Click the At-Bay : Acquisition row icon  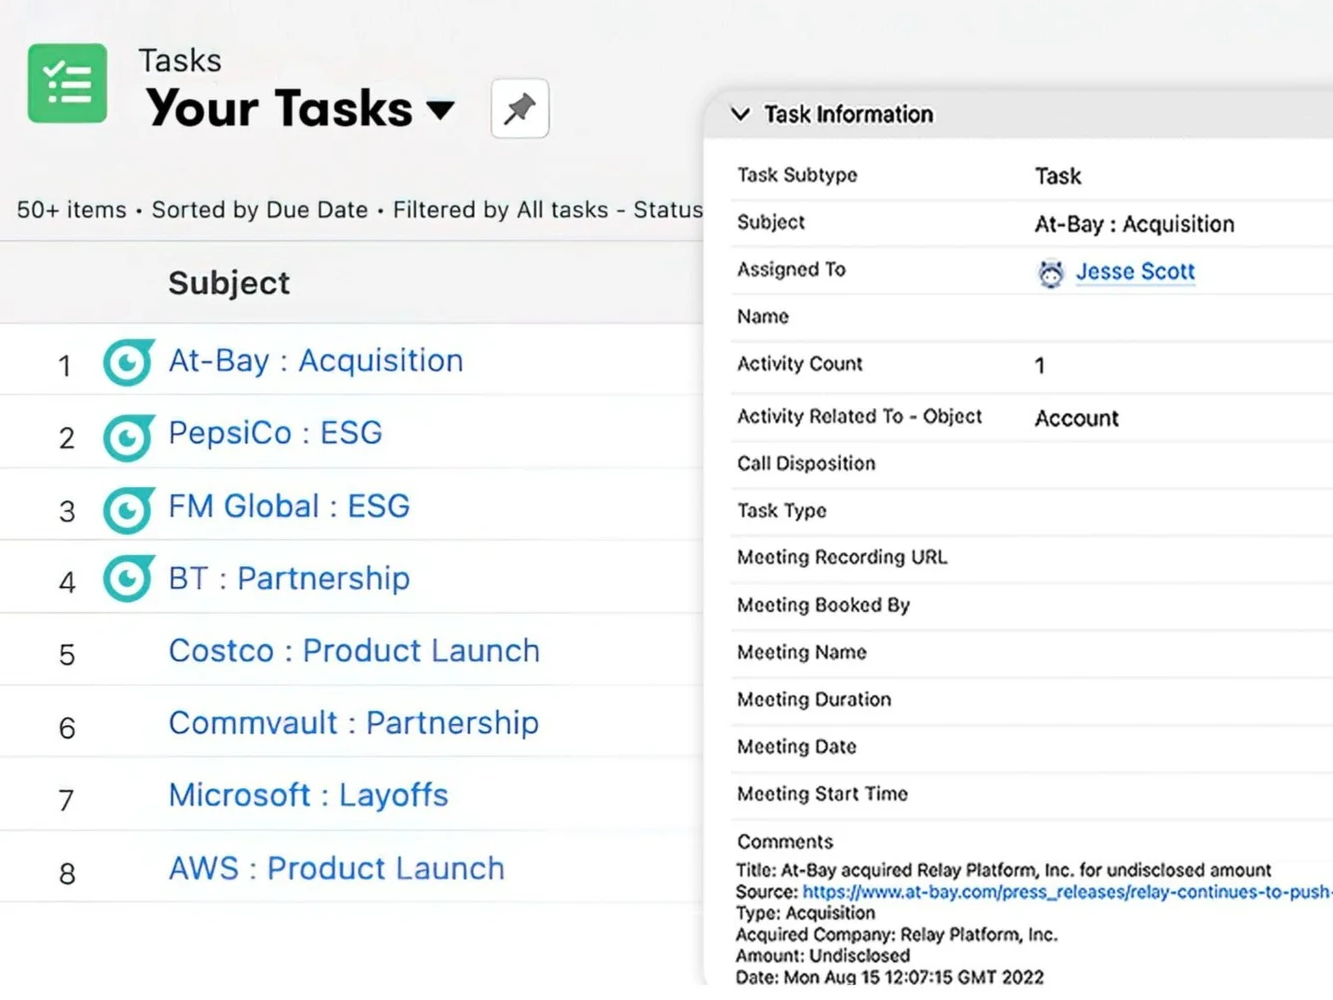[x=128, y=362]
